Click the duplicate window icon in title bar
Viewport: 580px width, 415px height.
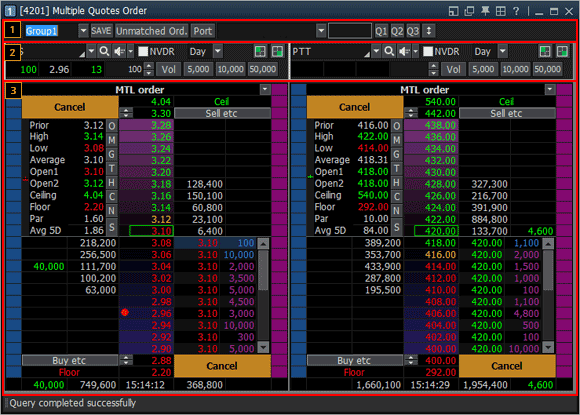[469, 11]
